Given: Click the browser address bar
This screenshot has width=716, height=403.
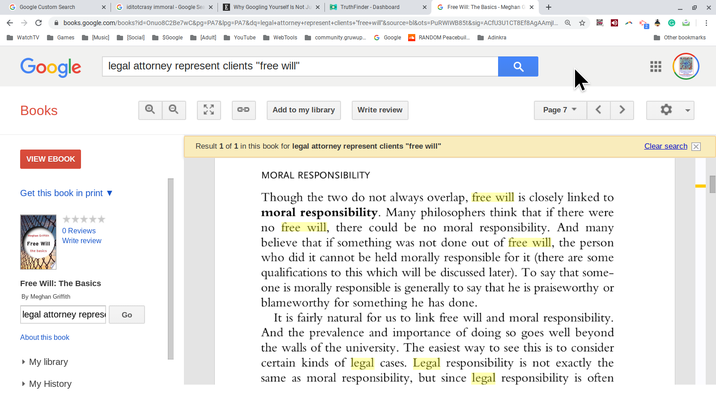Looking at the screenshot, I should [x=308, y=23].
